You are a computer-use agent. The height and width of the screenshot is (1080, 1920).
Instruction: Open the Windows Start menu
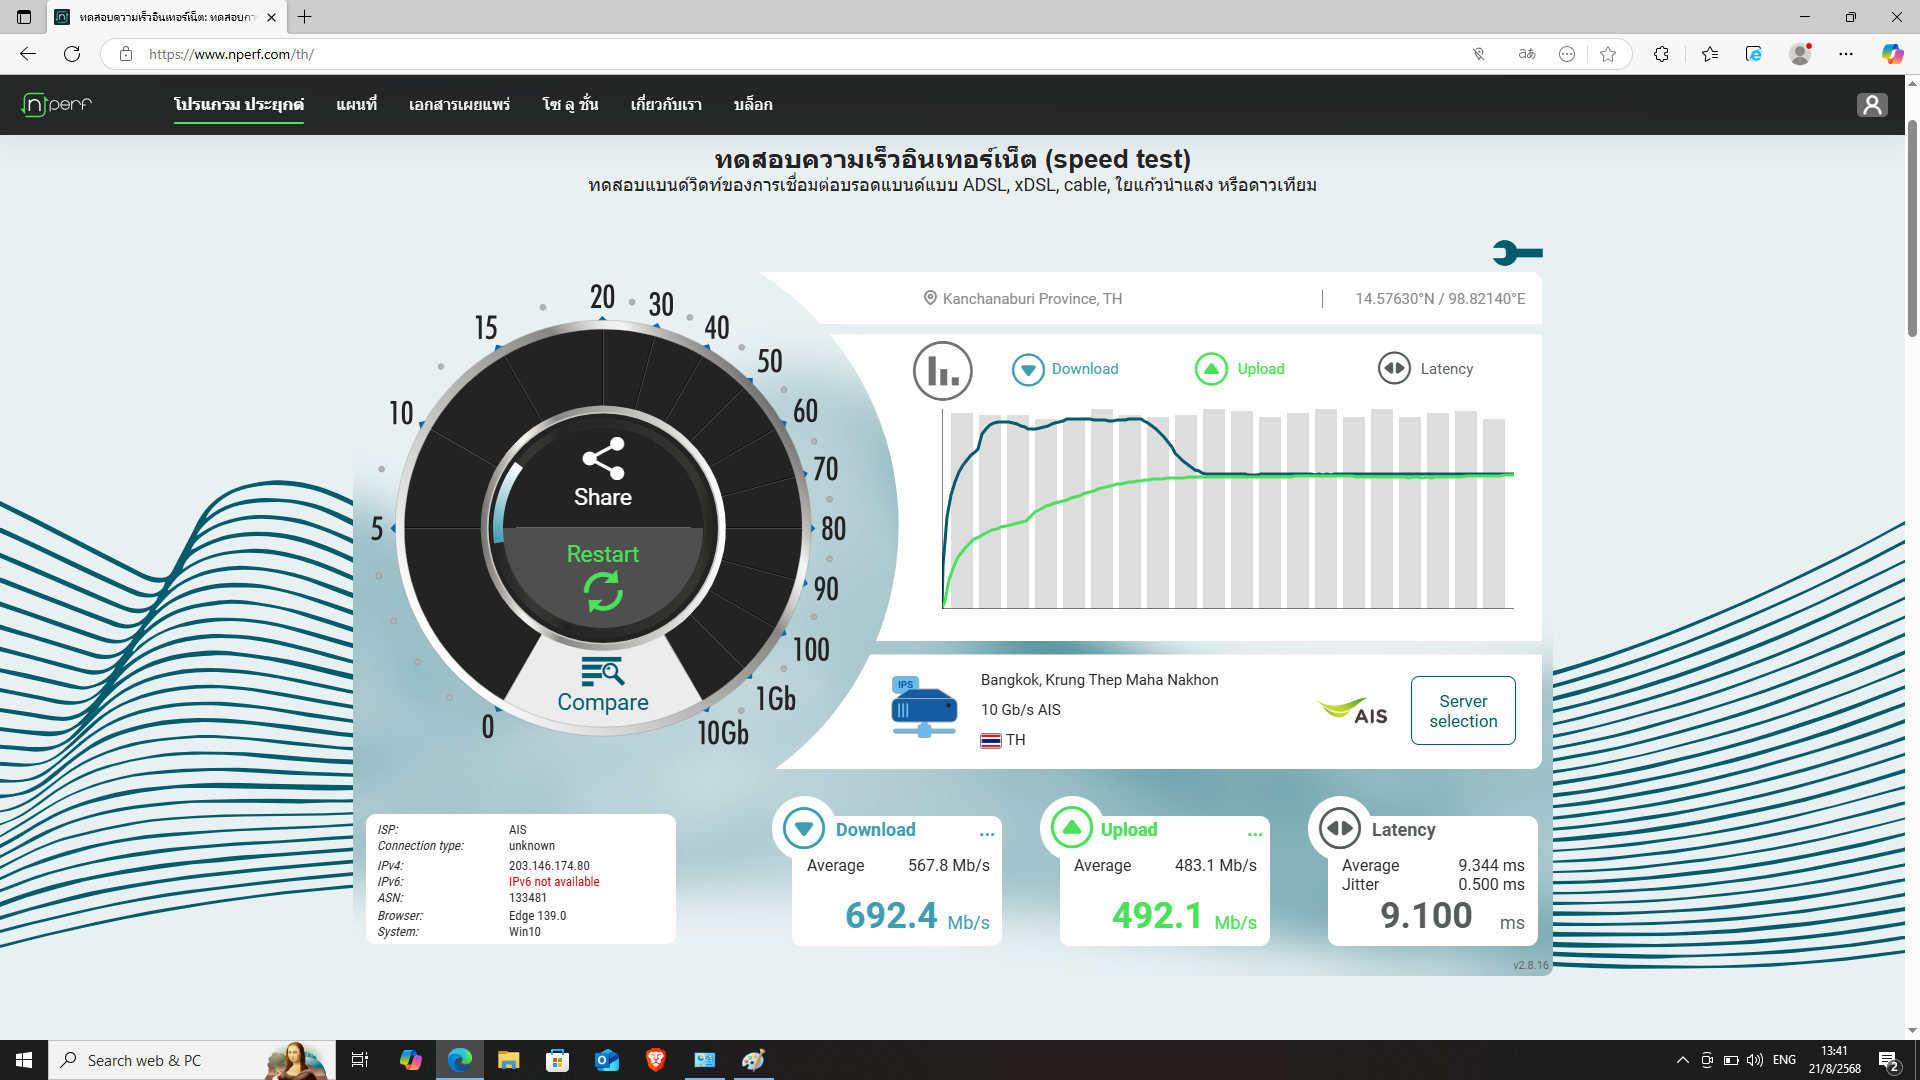pos(24,1060)
